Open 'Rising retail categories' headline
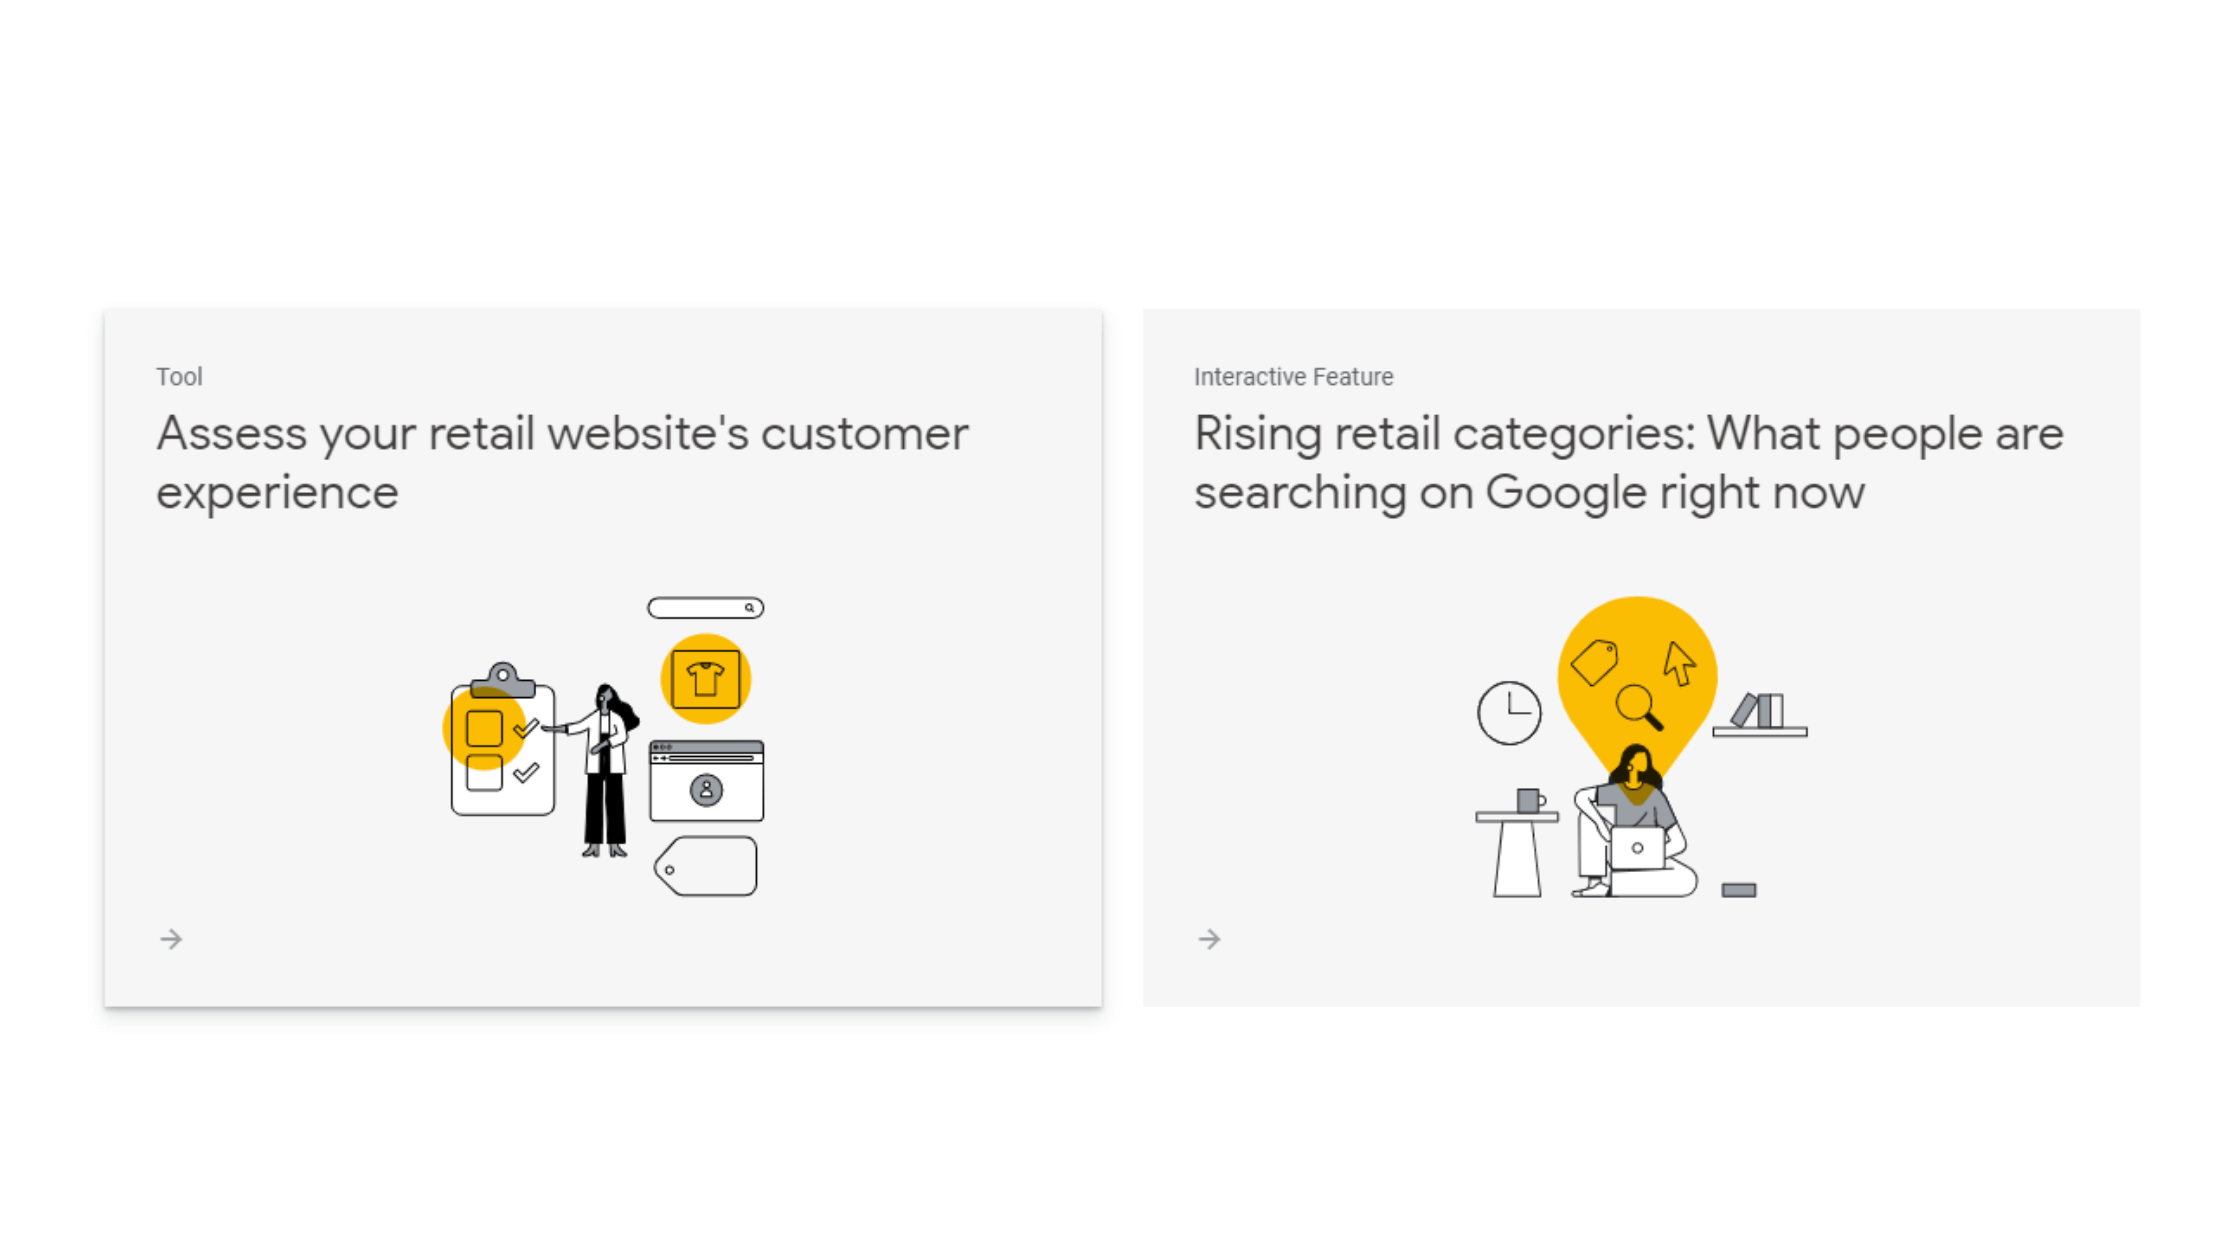The image size is (2240, 1260). pos(1628,462)
